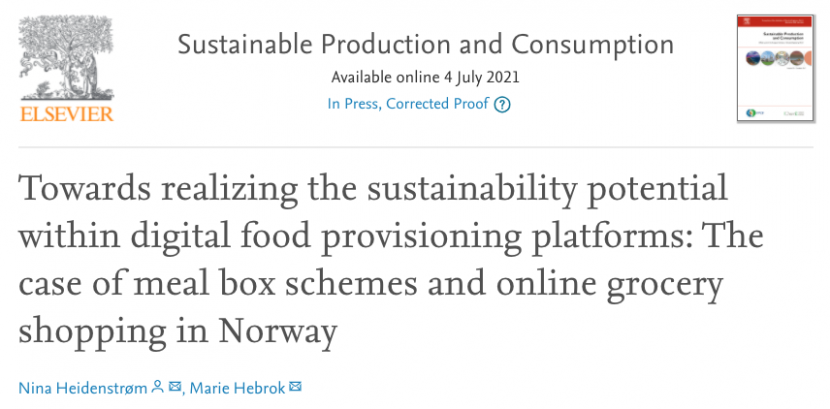Click the blue-green round logo on cover bottom
The height and width of the screenshot is (409, 830).
751,113
